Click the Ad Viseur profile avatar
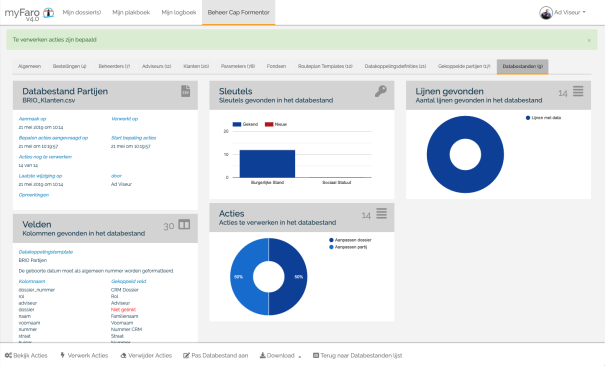The image size is (605, 366). point(546,12)
